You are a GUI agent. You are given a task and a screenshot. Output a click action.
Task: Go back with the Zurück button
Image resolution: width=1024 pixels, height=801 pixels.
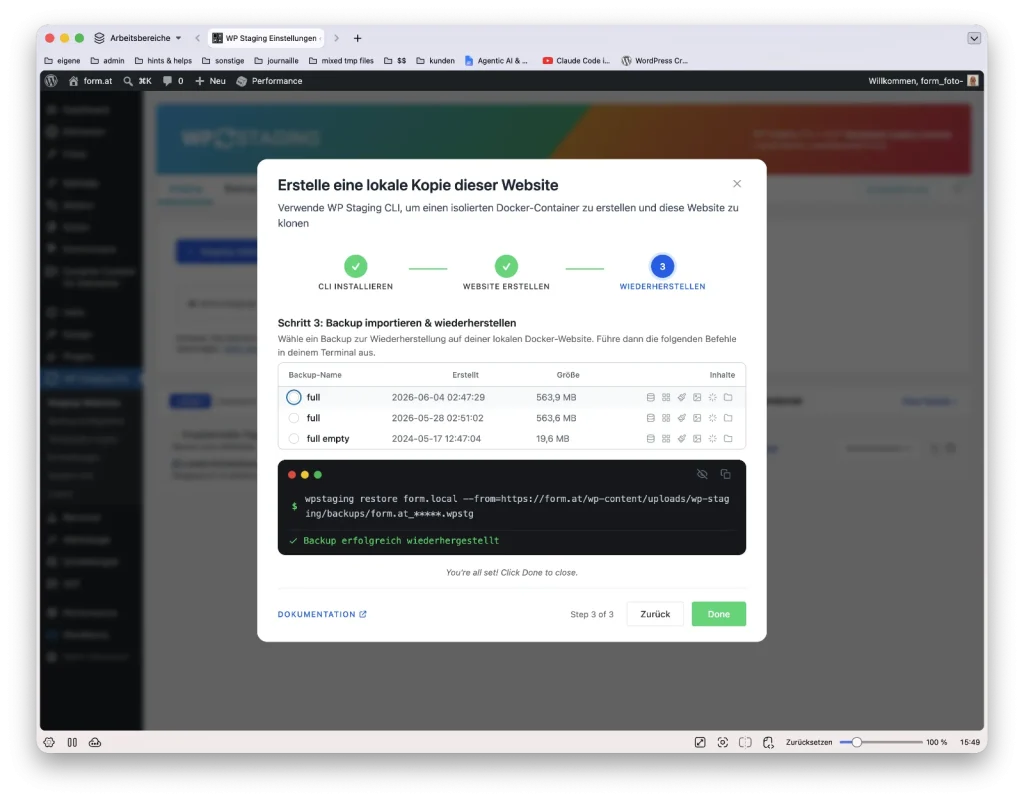pos(655,614)
